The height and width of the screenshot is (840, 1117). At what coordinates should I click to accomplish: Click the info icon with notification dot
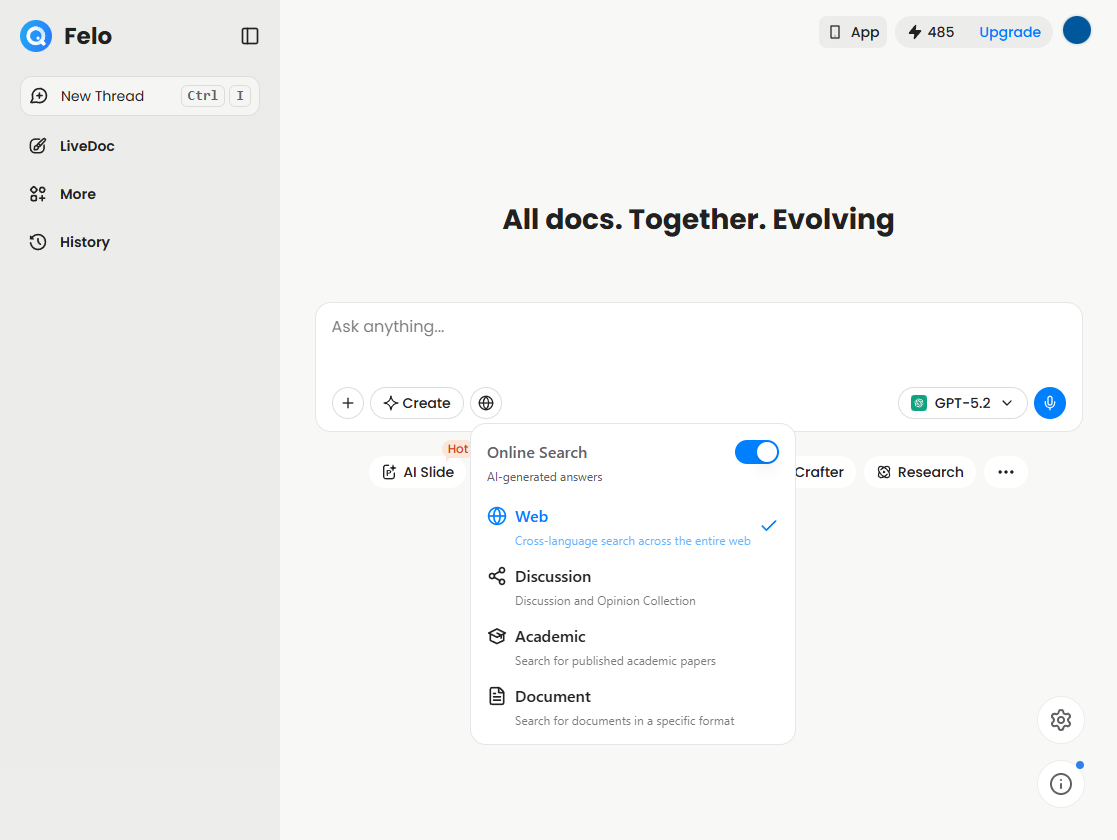[x=1060, y=783]
